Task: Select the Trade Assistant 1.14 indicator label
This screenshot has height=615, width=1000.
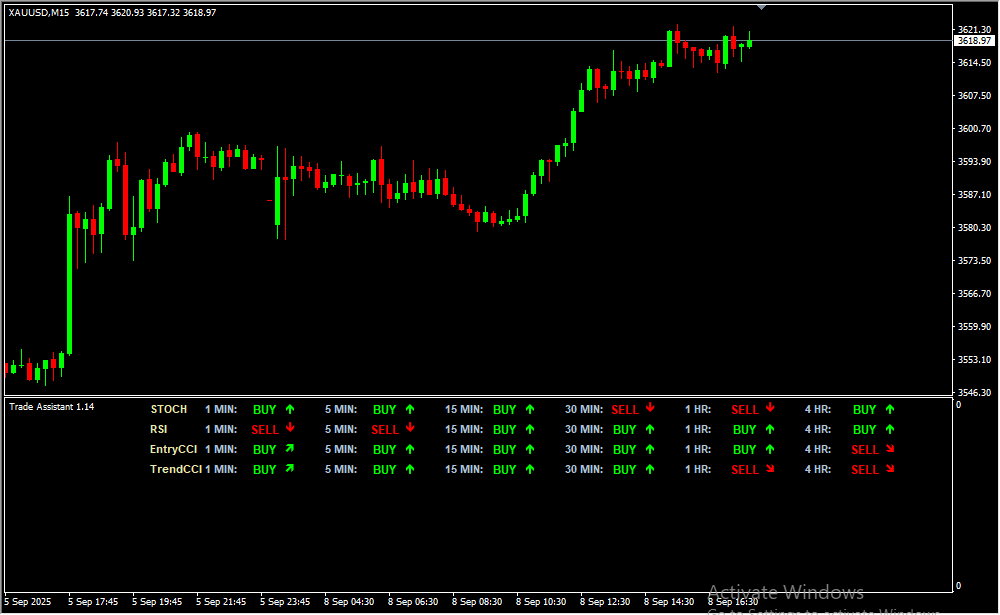Action: coord(51,407)
